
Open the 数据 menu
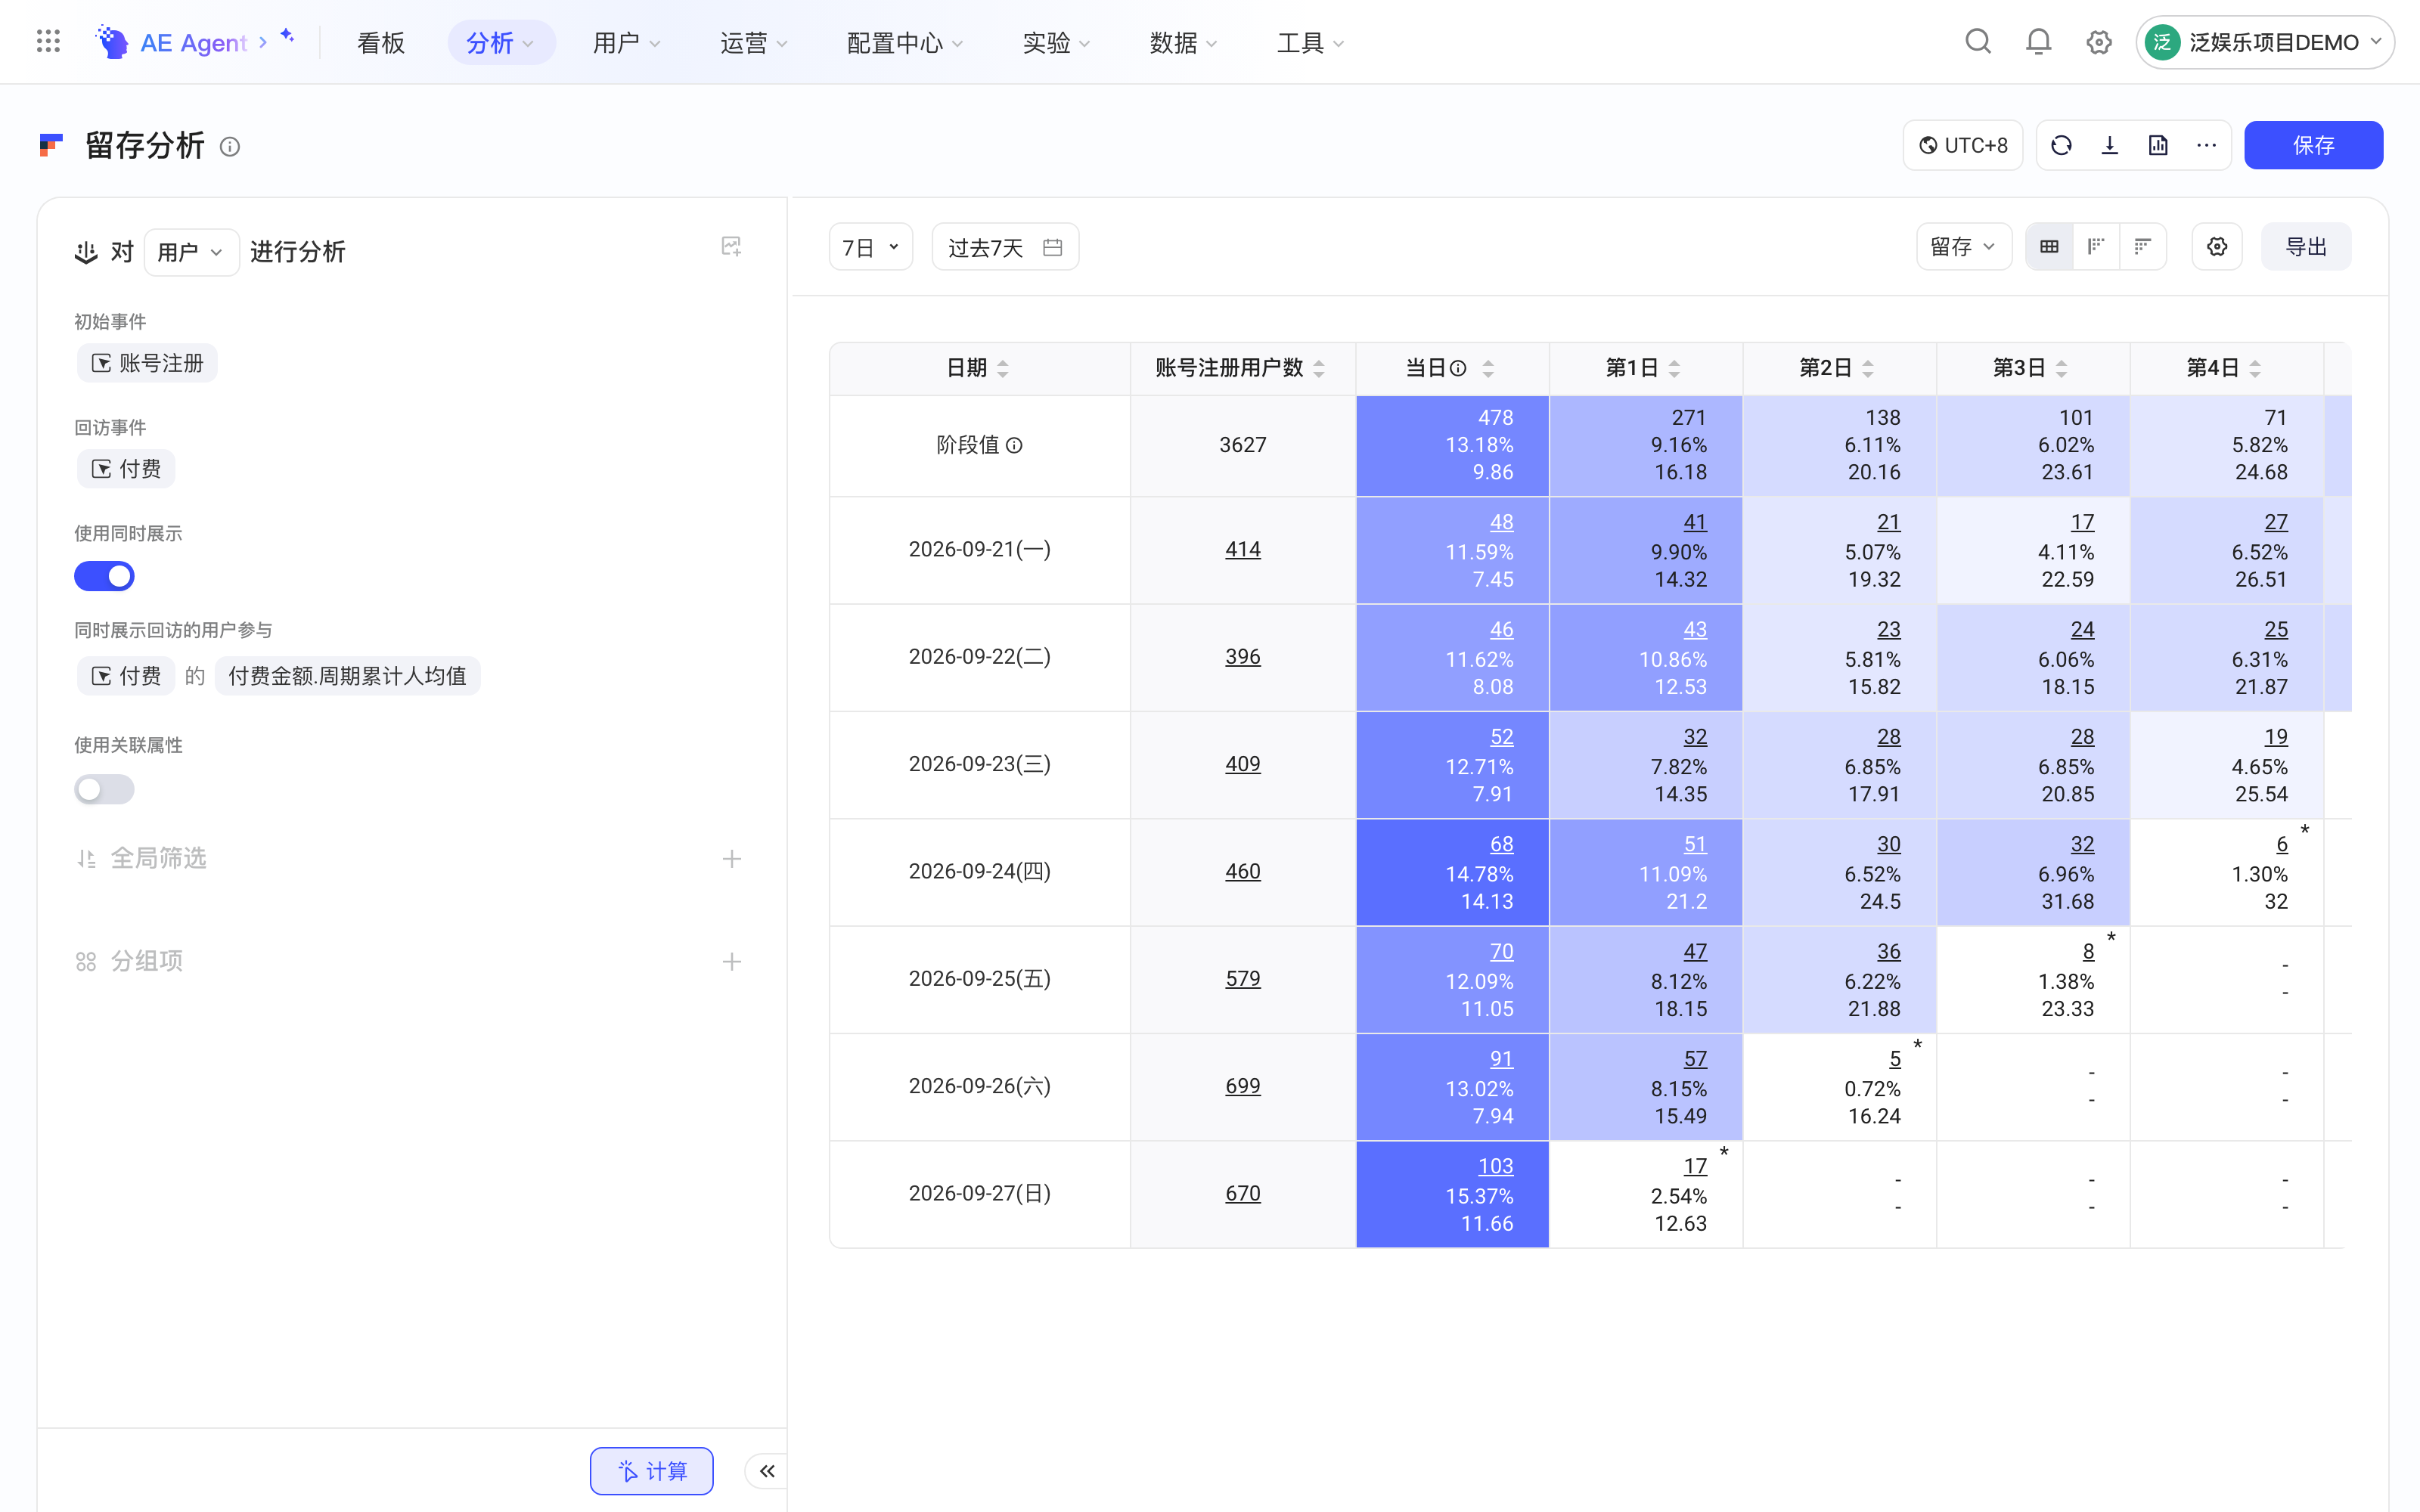1183,43
